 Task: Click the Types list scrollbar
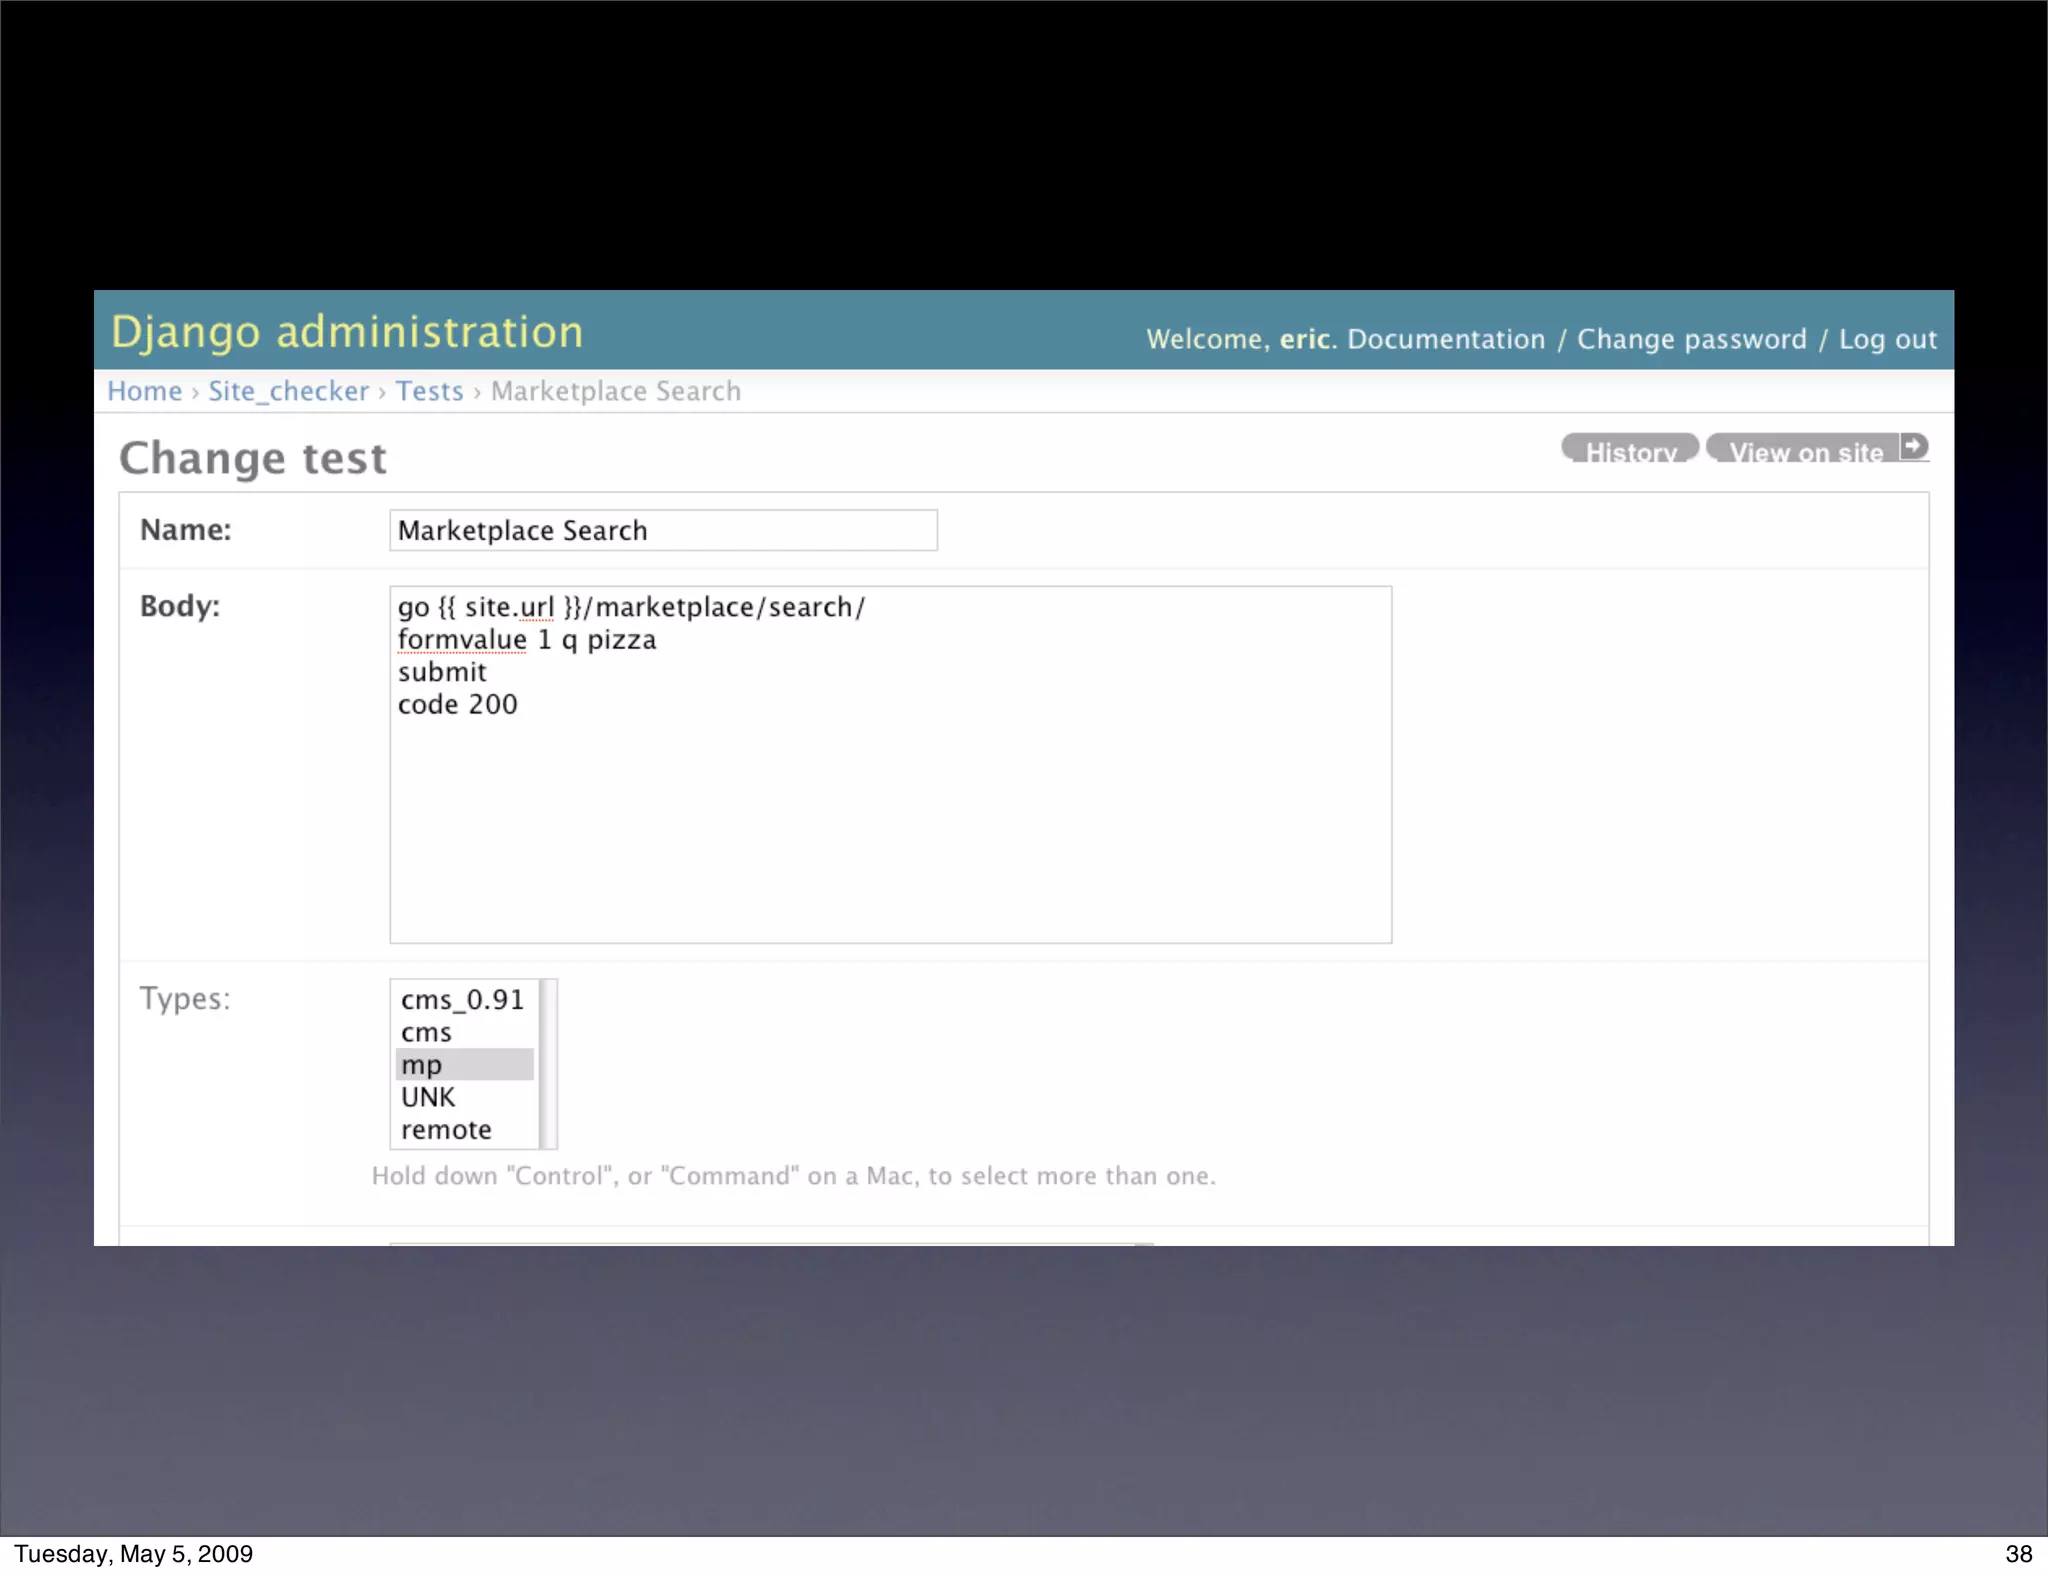pyautogui.click(x=547, y=1064)
